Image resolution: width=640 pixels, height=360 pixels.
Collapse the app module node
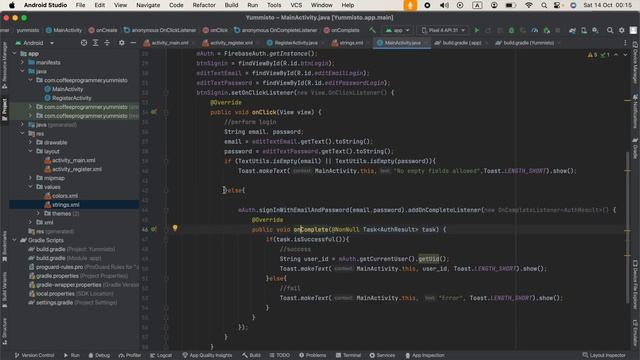[x=14, y=53]
